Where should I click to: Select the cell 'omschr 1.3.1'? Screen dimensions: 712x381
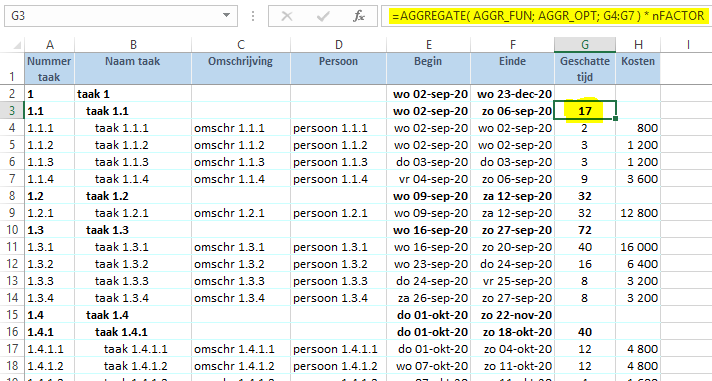[241, 247]
